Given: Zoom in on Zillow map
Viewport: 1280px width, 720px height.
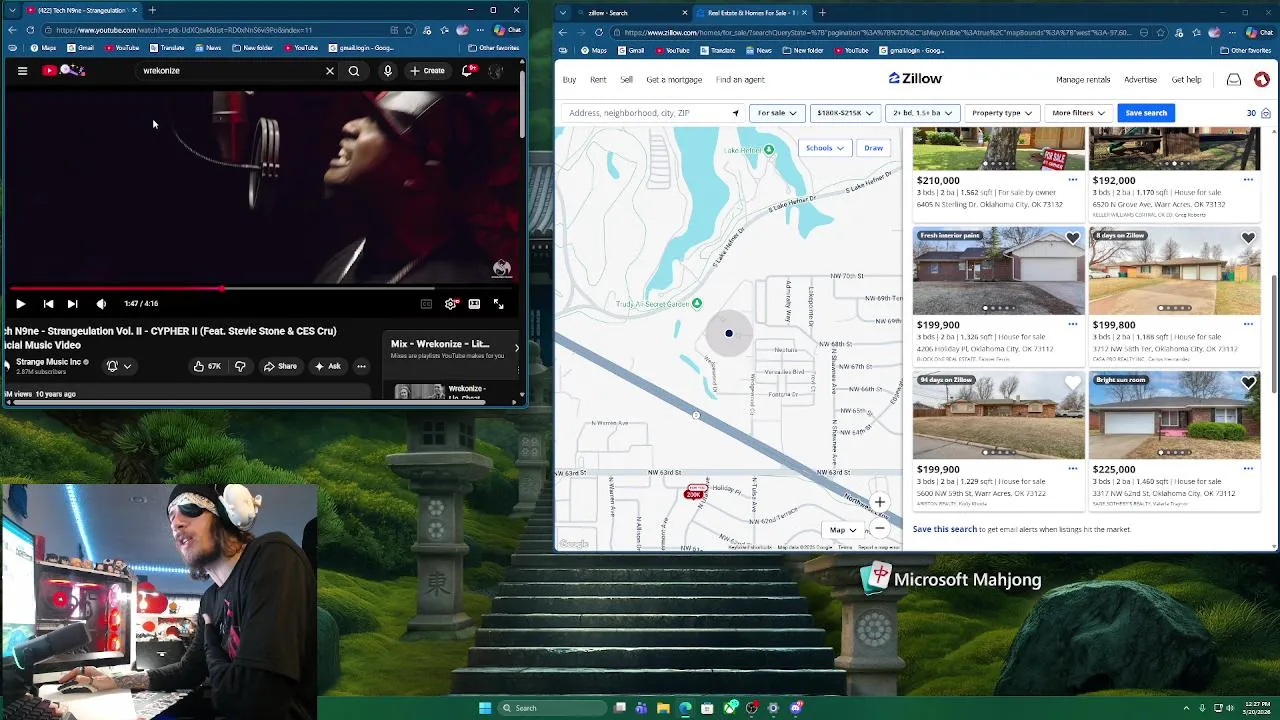Looking at the screenshot, I should coord(879,503).
